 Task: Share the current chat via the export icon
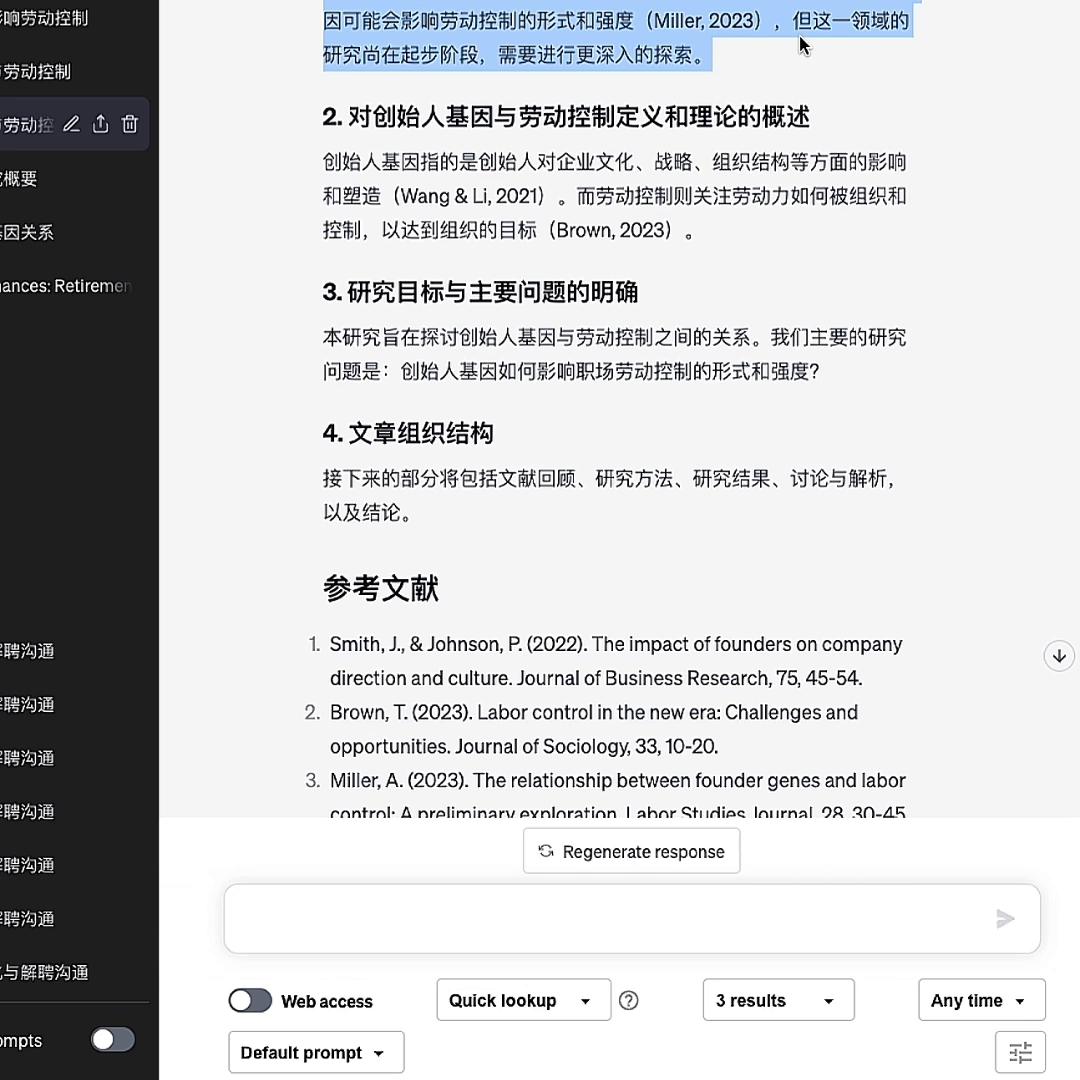coord(100,124)
